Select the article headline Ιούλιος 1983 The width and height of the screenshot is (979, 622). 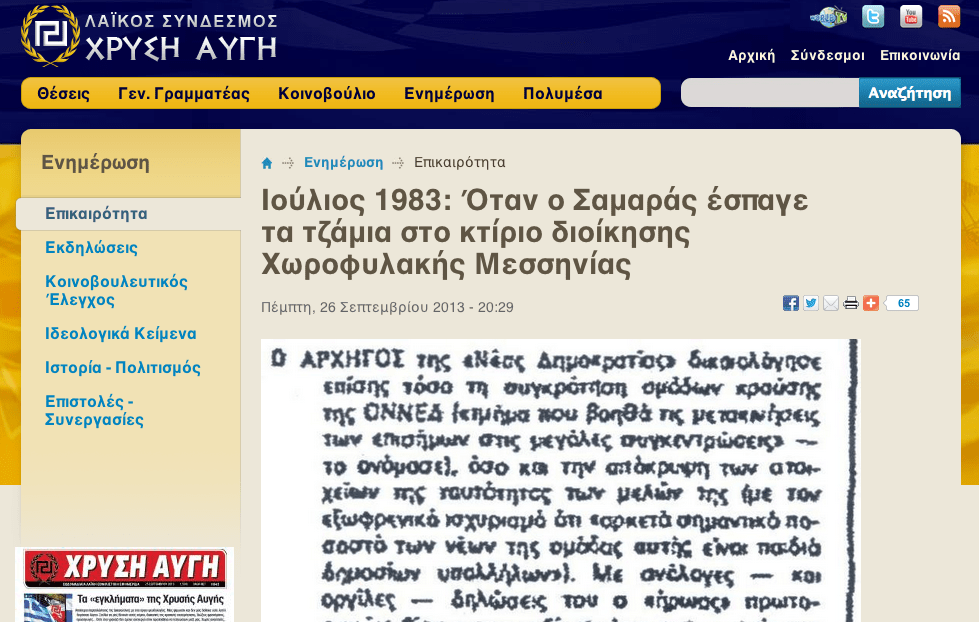tap(534, 232)
